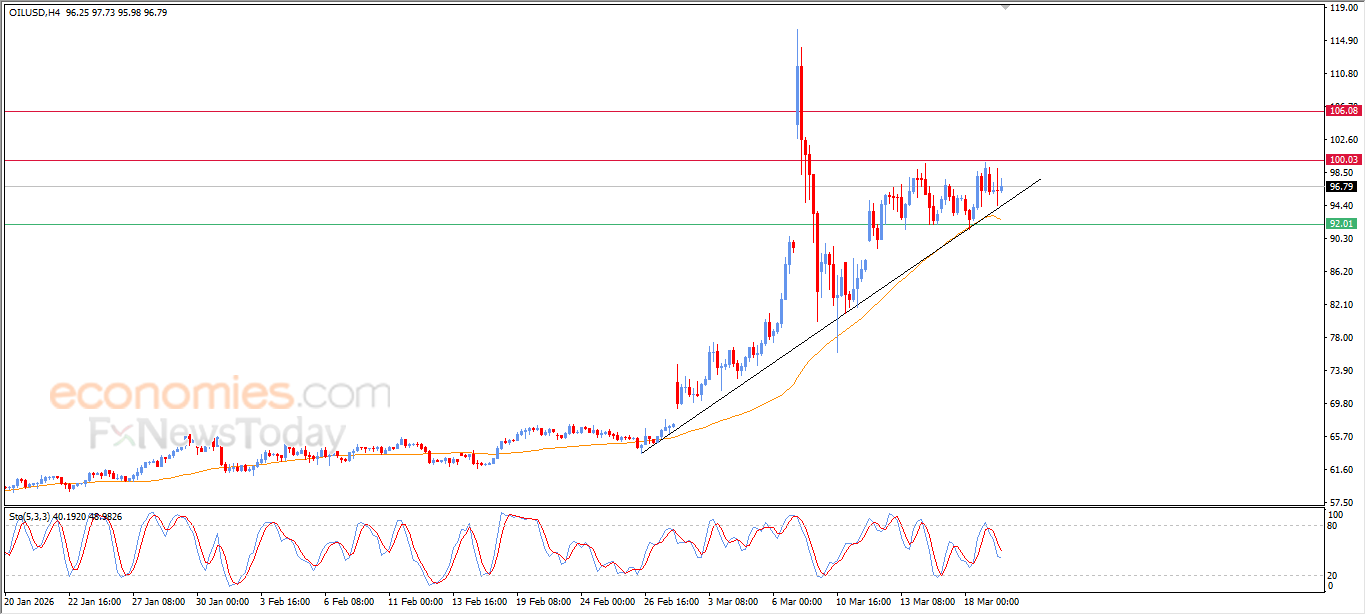Click the 27 Jan 08:00 date label
Image resolution: width=1366 pixels, height=615 pixels.
click(158, 602)
